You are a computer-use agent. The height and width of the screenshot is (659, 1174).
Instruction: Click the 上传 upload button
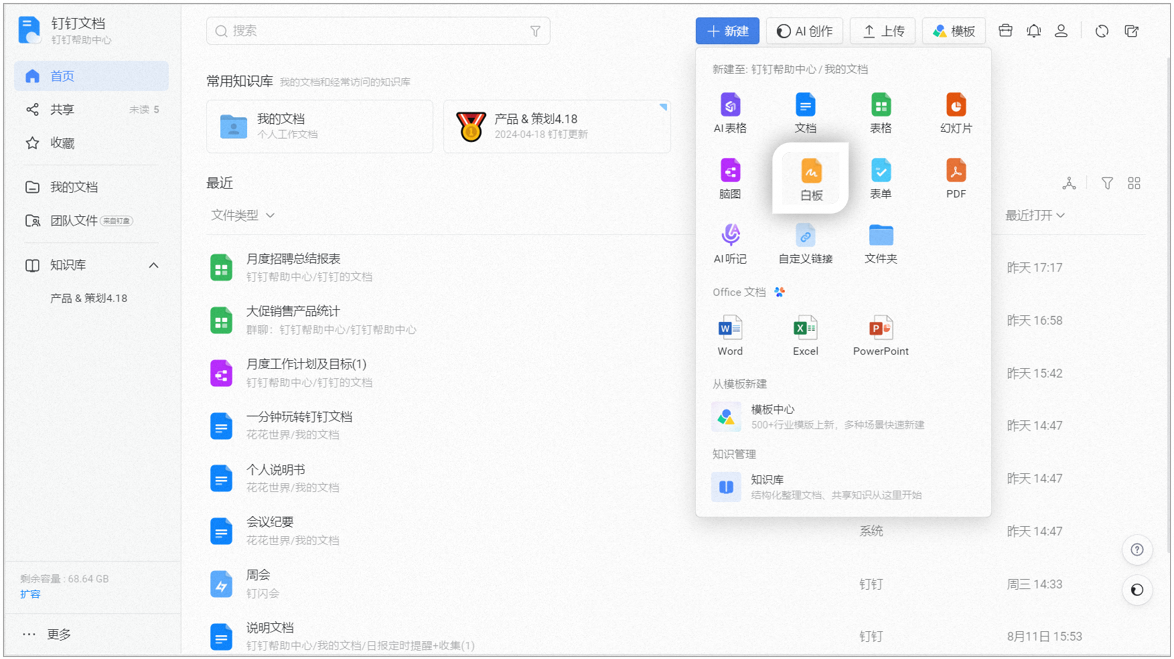(x=883, y=31)
